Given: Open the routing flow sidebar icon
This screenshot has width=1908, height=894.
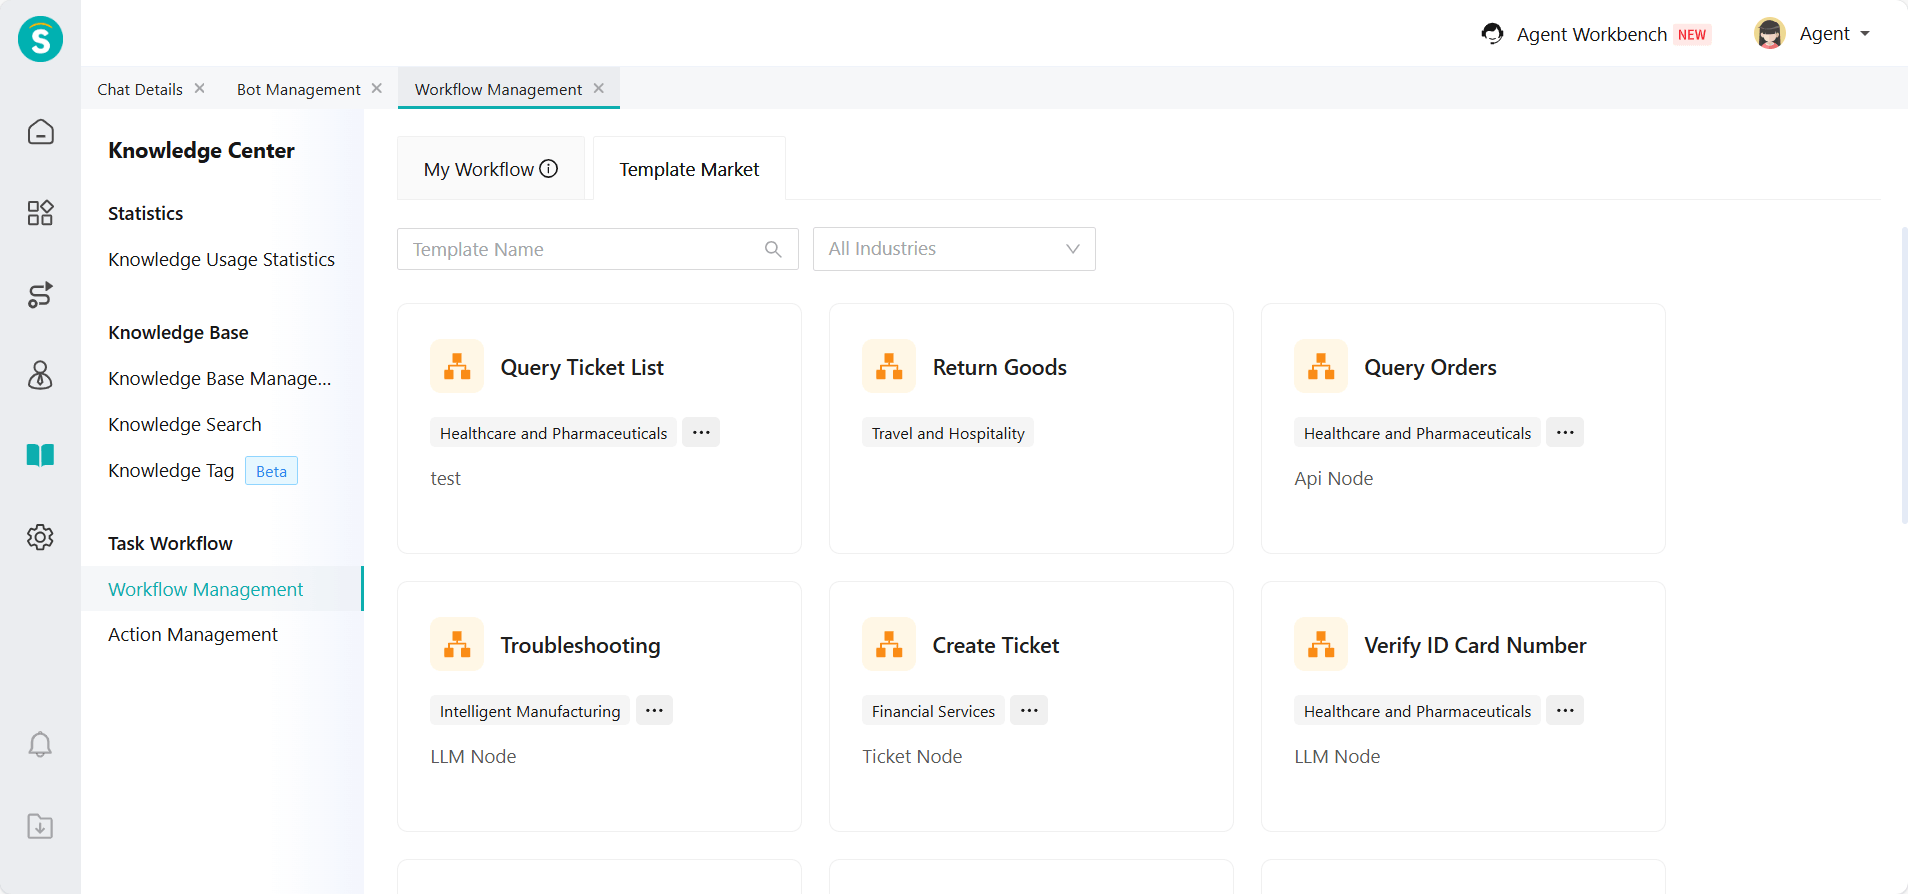Looking at the screenshot, I should (40, 295).
